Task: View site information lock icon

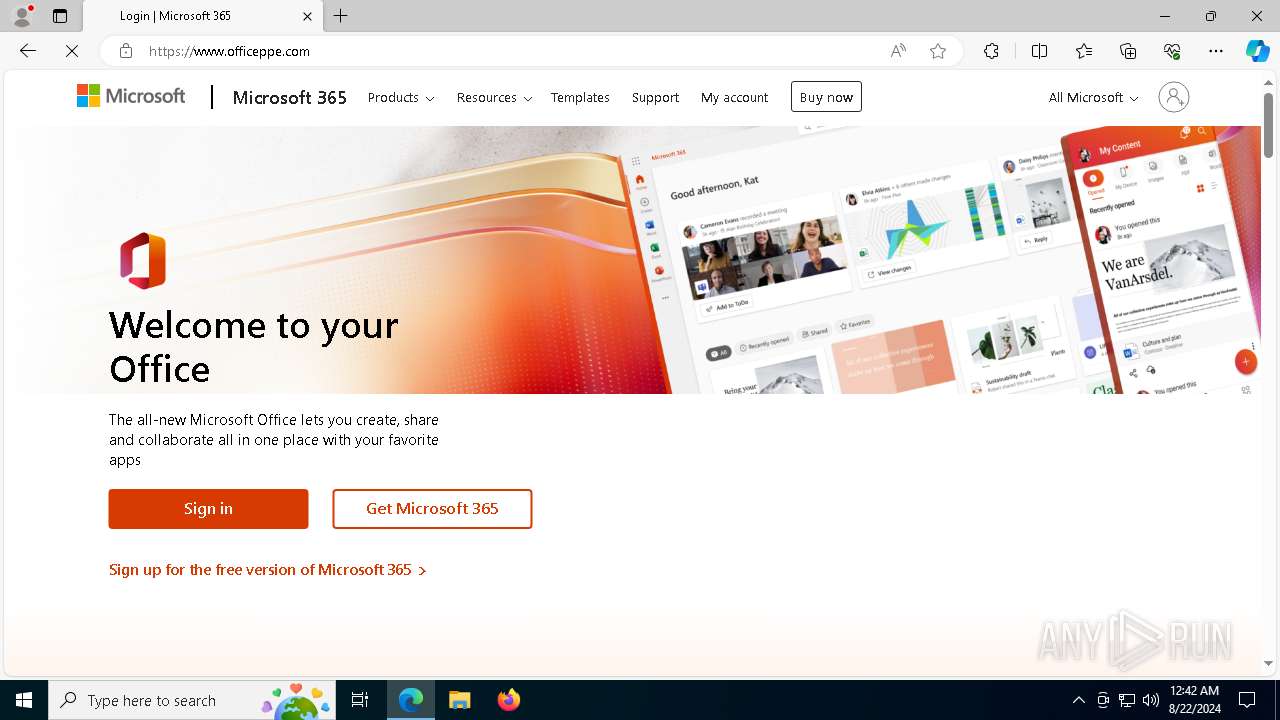Action: (x=125, y=51)
